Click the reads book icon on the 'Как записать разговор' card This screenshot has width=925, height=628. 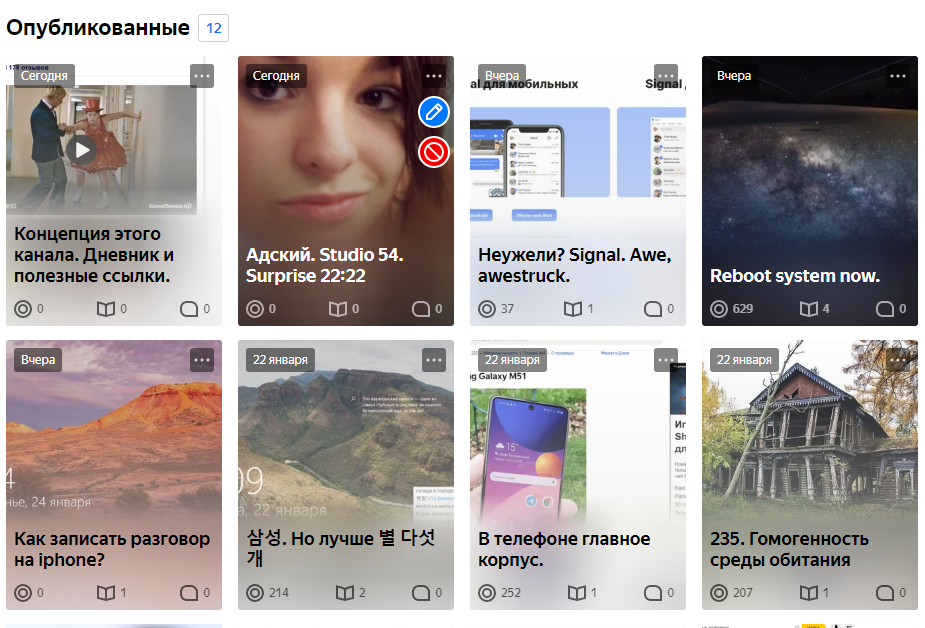point(106,593)
